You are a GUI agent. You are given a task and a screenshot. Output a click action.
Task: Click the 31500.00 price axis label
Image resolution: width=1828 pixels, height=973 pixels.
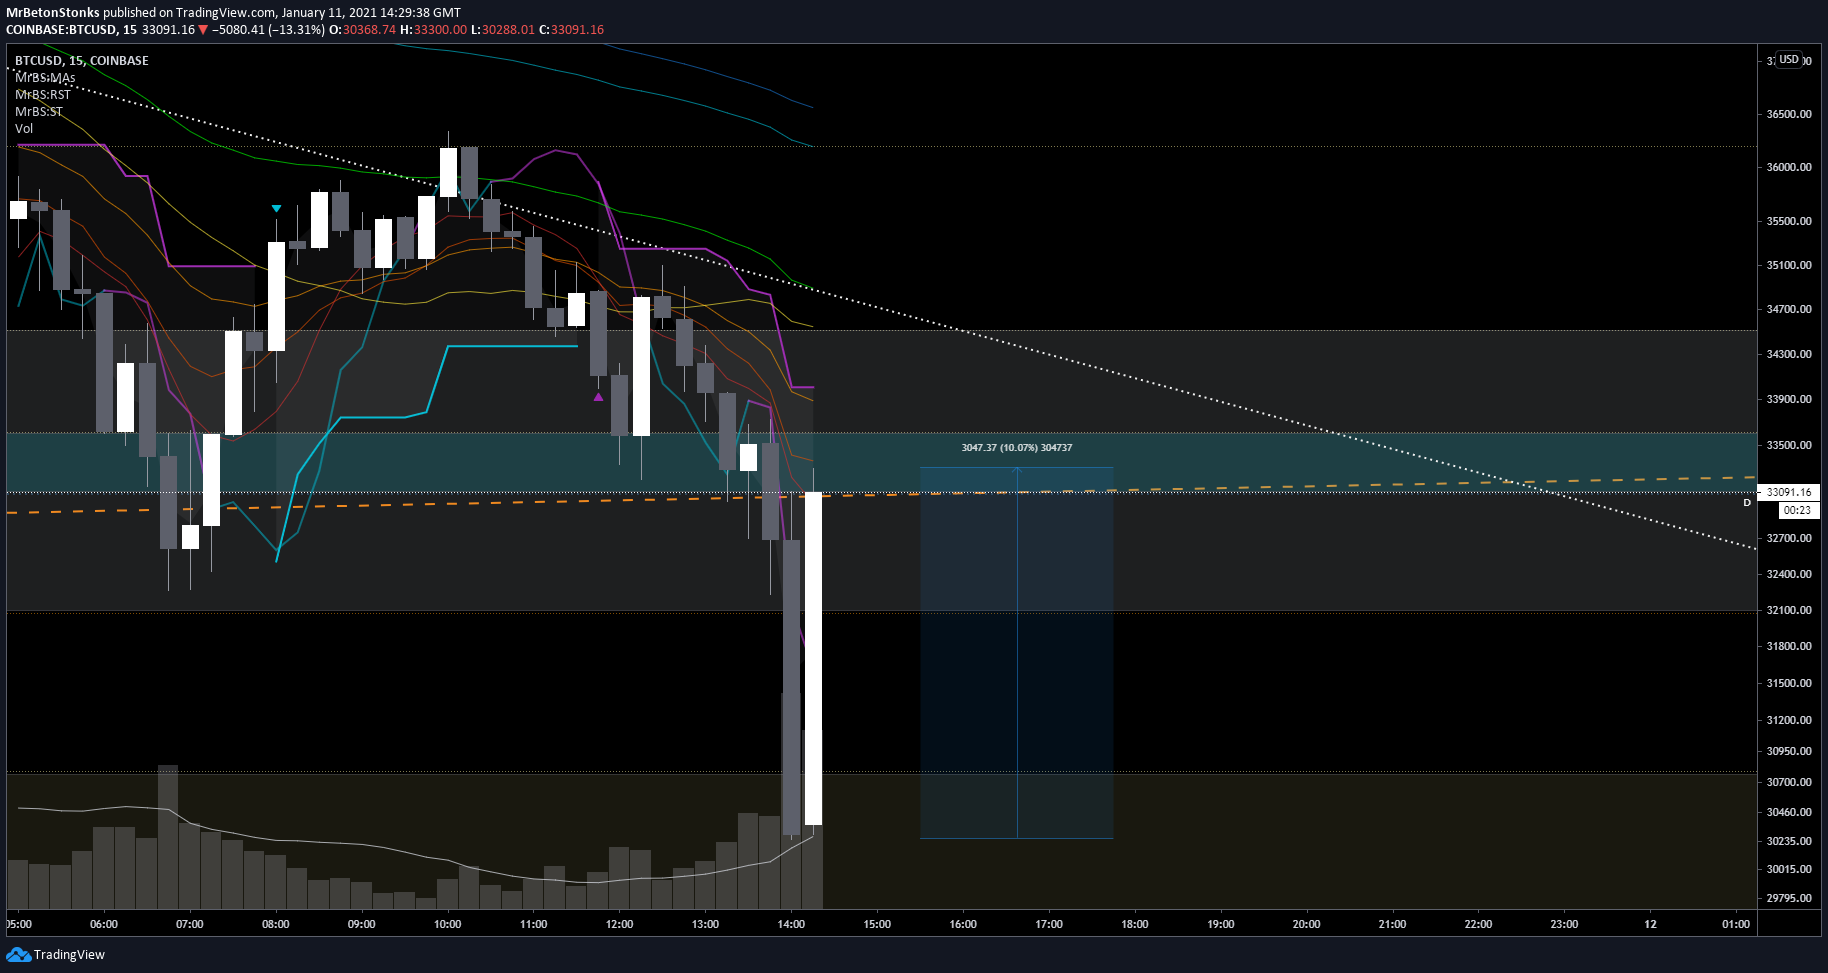point(1789,683)
